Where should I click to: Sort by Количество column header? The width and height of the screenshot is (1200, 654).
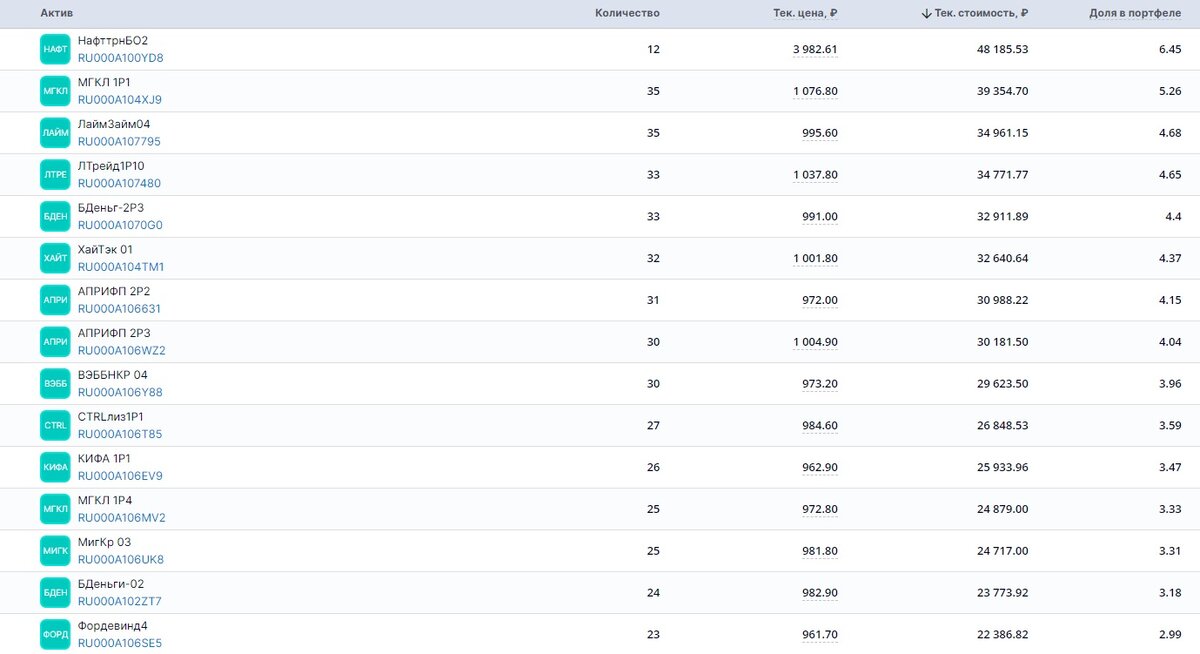coord(627,13)
